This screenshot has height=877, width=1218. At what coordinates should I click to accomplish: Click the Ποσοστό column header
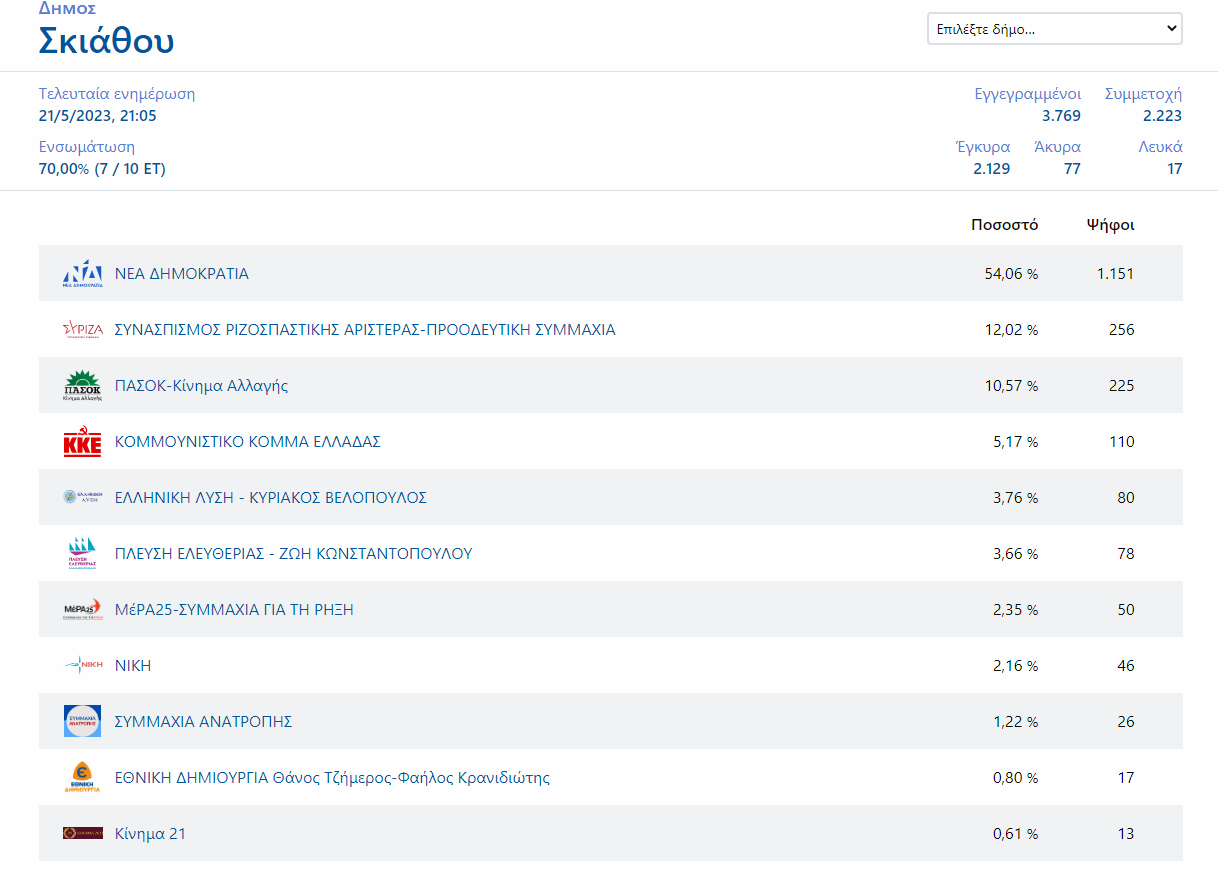click(1004, 225)
